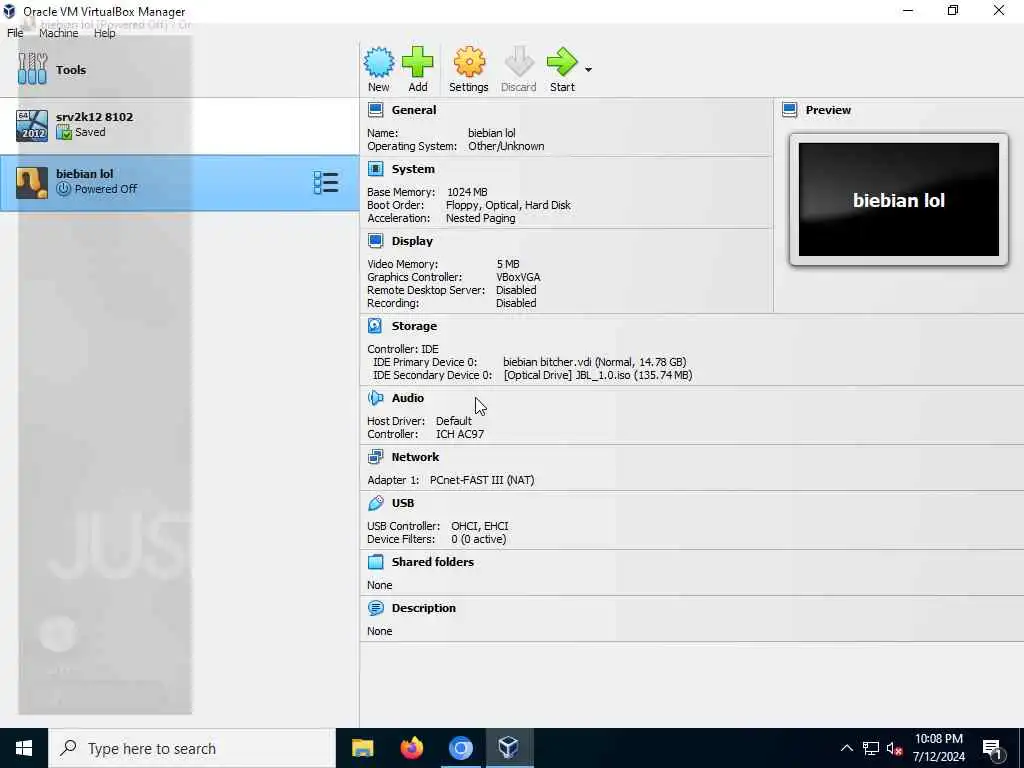The image size is (1024, 768).
Task: Click the Powered Off status icon
Action: (x=63, y=189)
